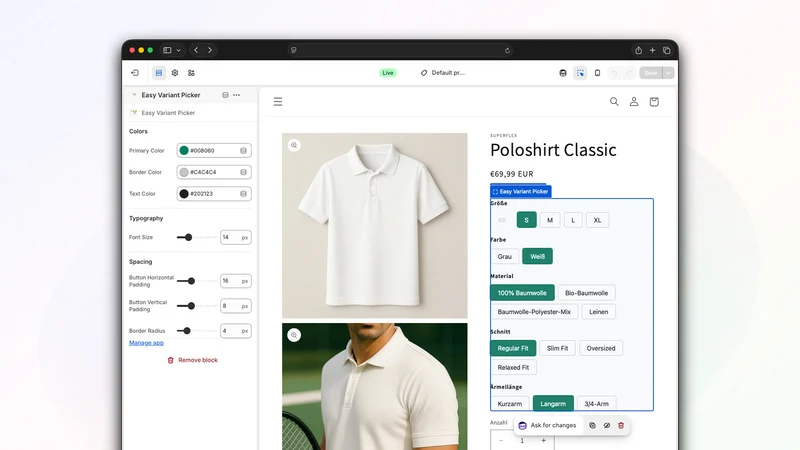Select the Weiß color option
The height and width of the screenshot is (450, 800).
[537, 256]
